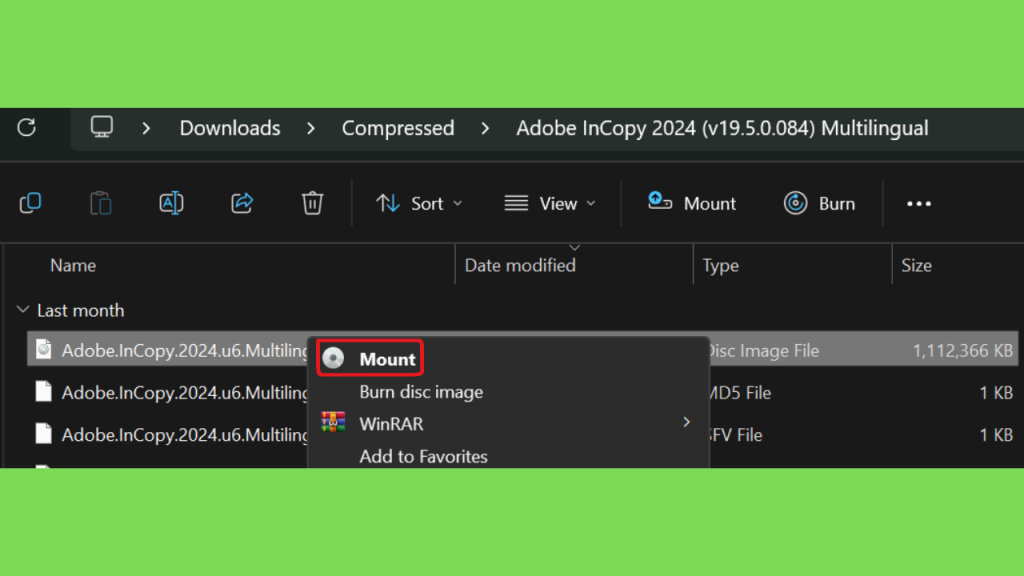The width and height of the screenshot is (1024, 576).
Task: Select the Adobe.InCopy file of SFV type
Action: (x=185, y=435)
